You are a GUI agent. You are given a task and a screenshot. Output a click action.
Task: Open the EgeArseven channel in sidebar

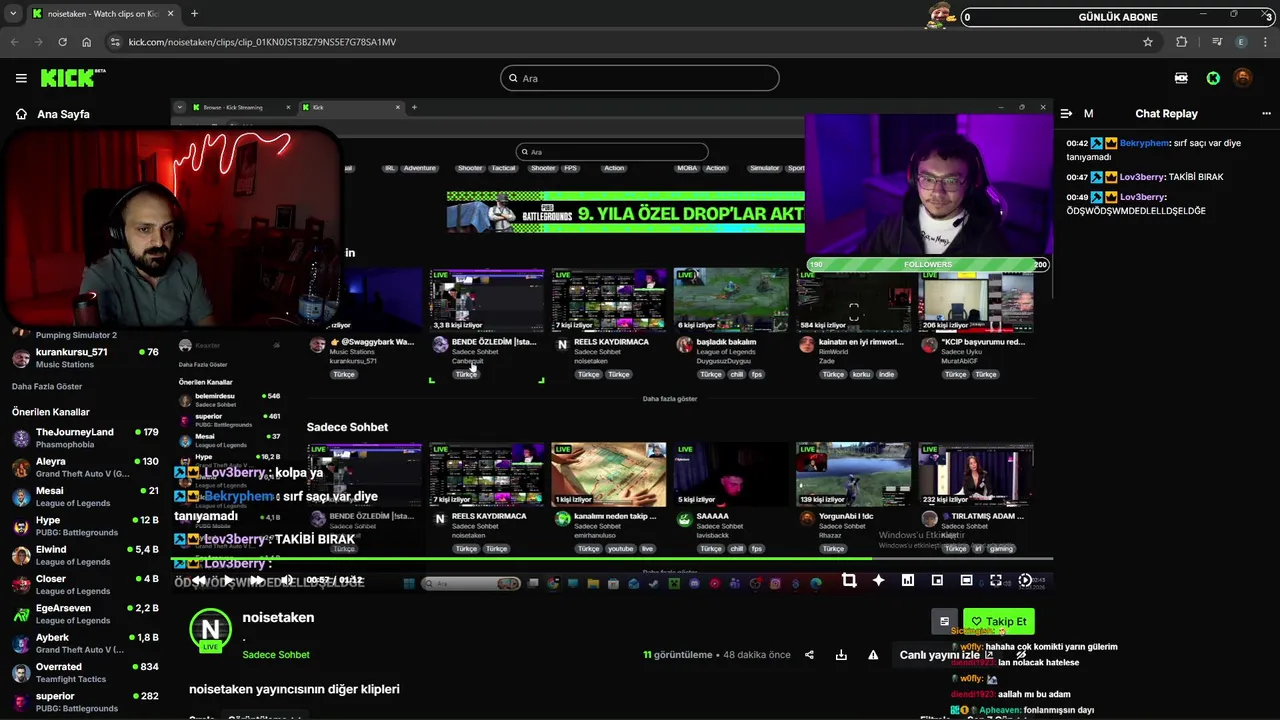coord(85,614)
